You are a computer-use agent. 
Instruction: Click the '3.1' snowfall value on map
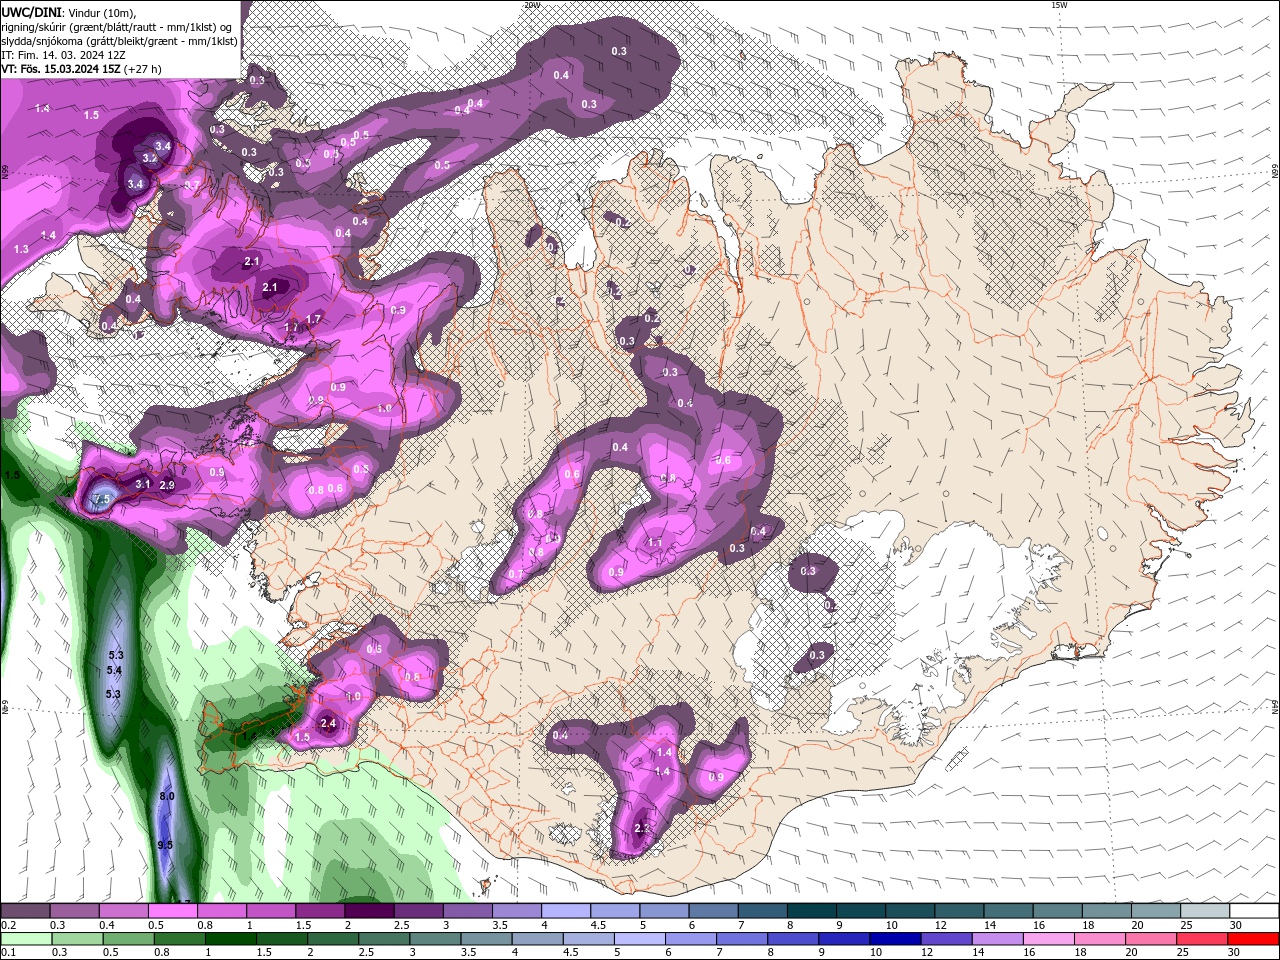(143, 484)
